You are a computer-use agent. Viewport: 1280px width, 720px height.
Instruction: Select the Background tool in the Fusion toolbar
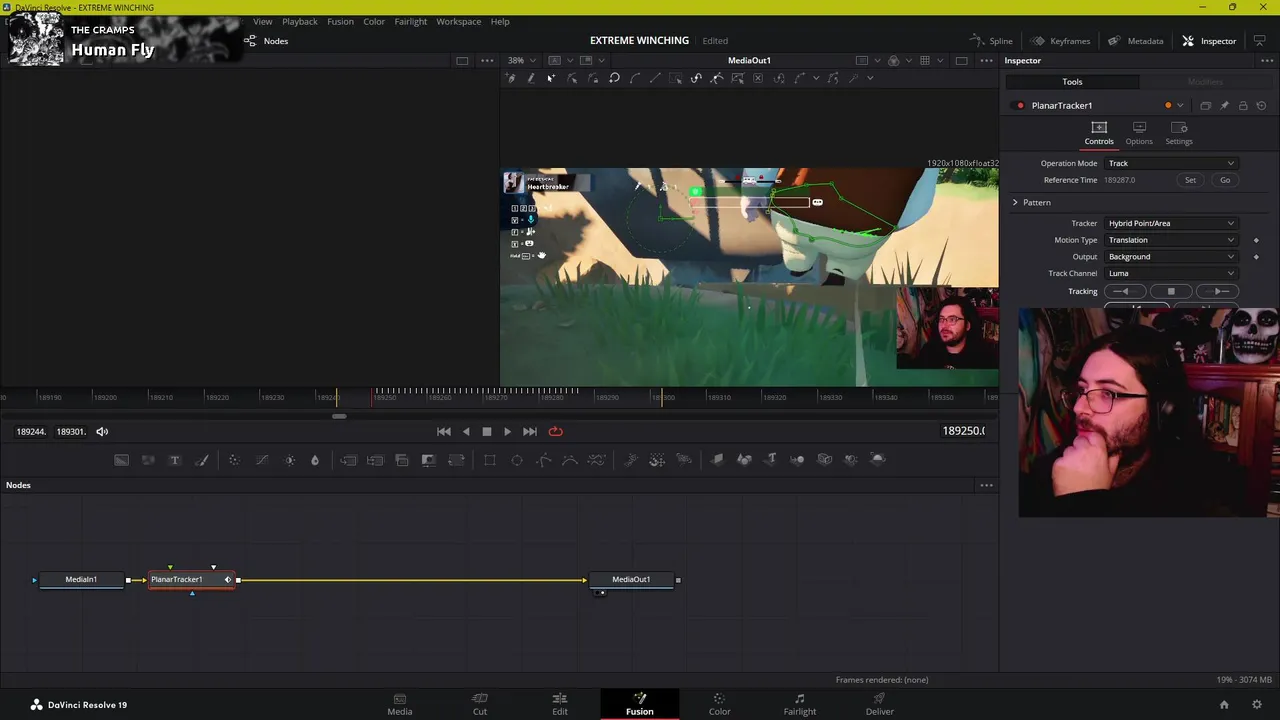click(121, 460)
